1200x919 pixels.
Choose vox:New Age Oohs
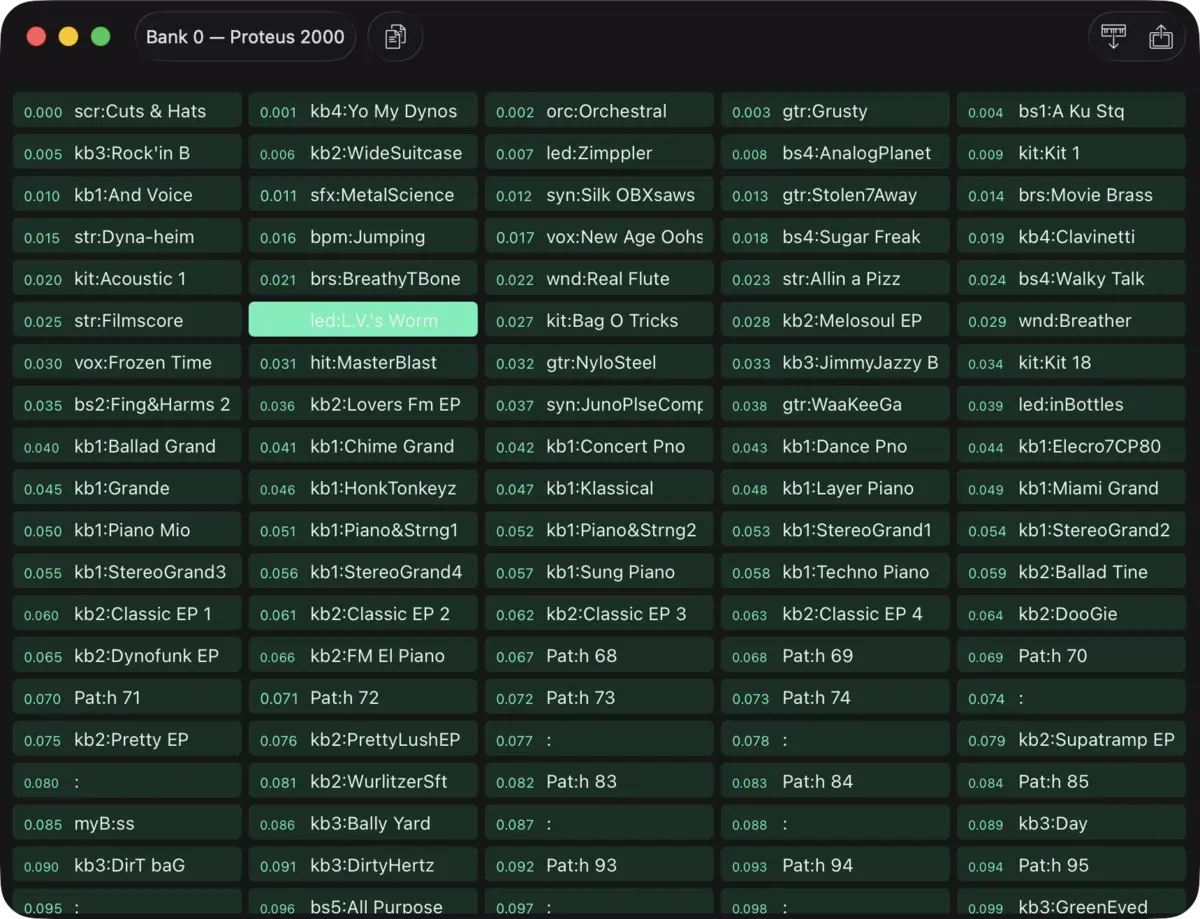(599, 237)
